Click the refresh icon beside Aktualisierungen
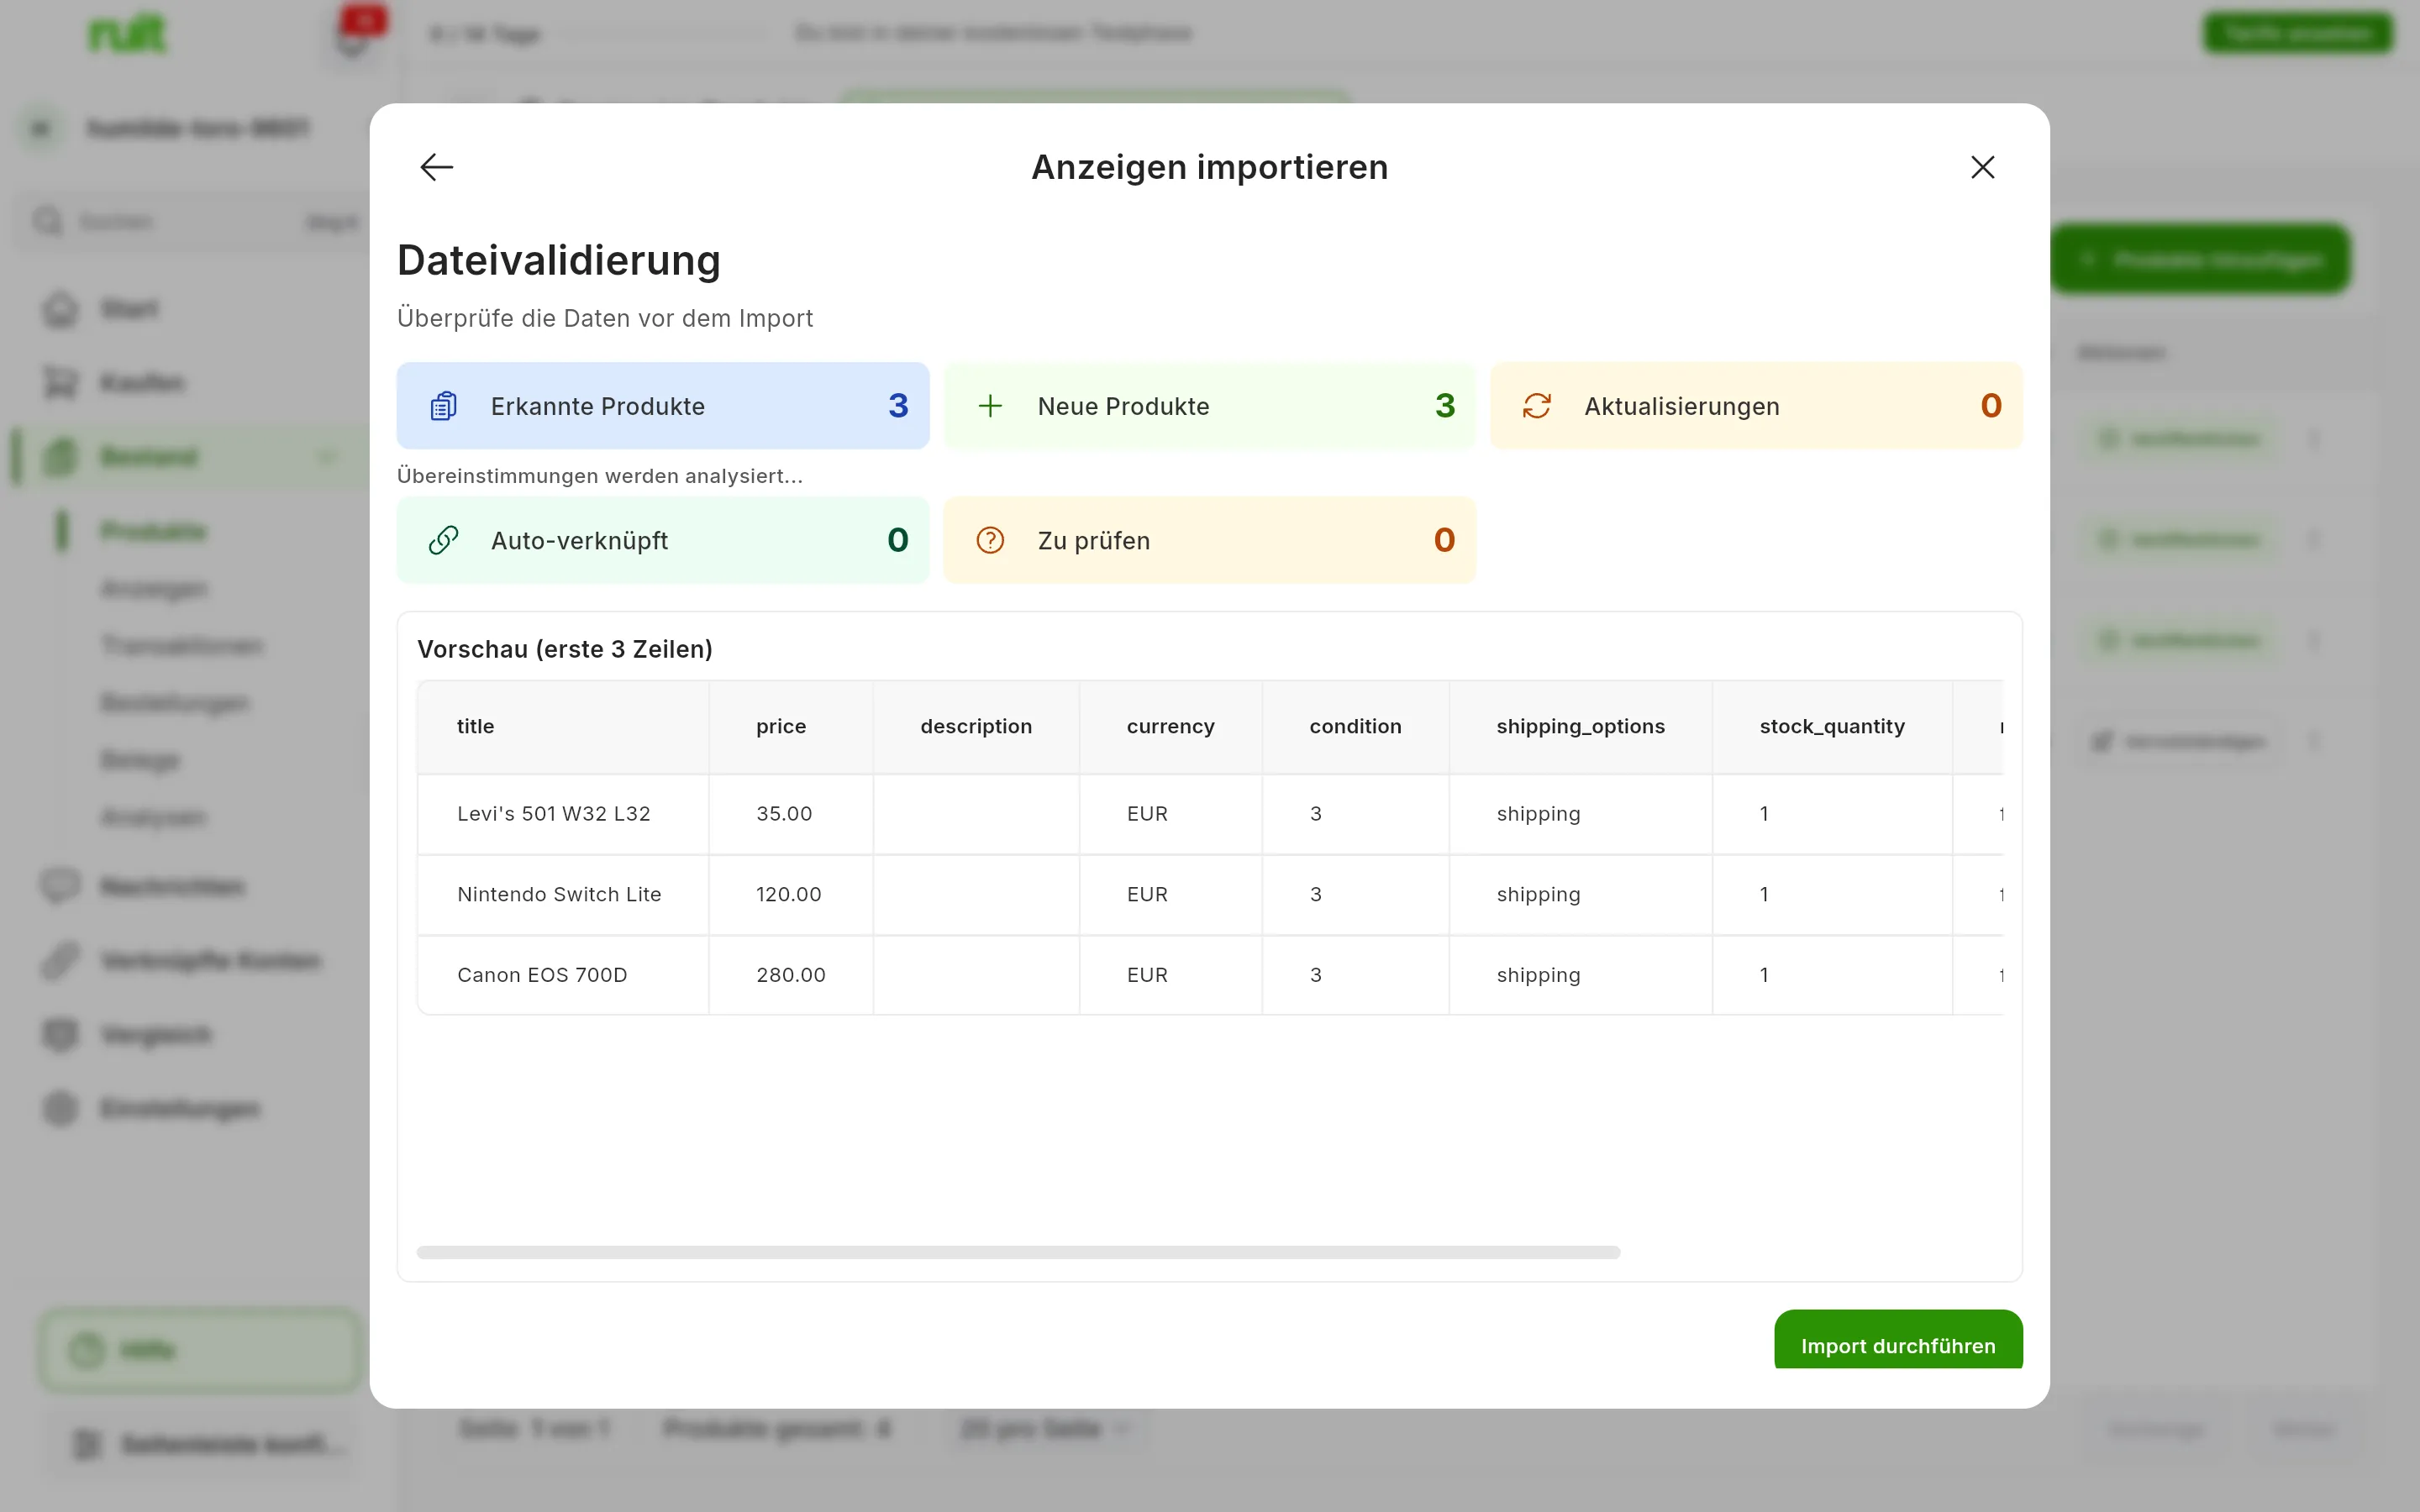The image size is (2420, 1512). [x=1537, y=406]
